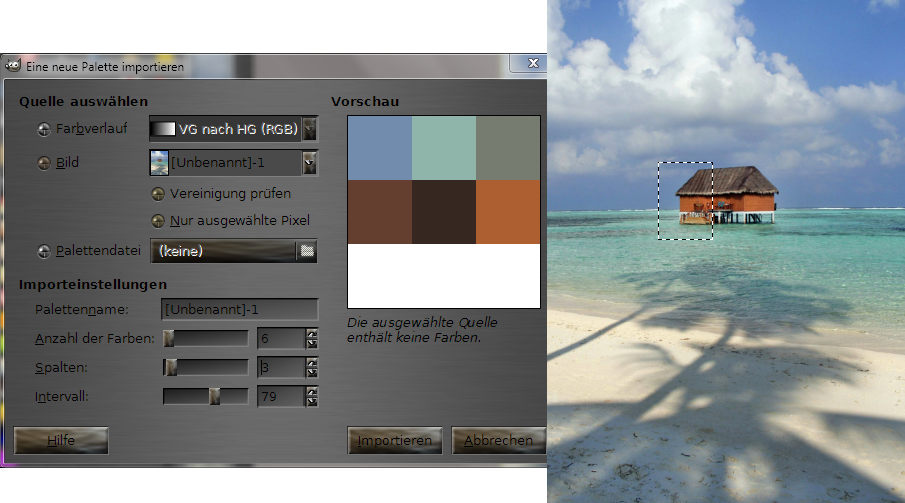Click the Intervall value field showing 79
905x503 pixels.
[281, 396]
